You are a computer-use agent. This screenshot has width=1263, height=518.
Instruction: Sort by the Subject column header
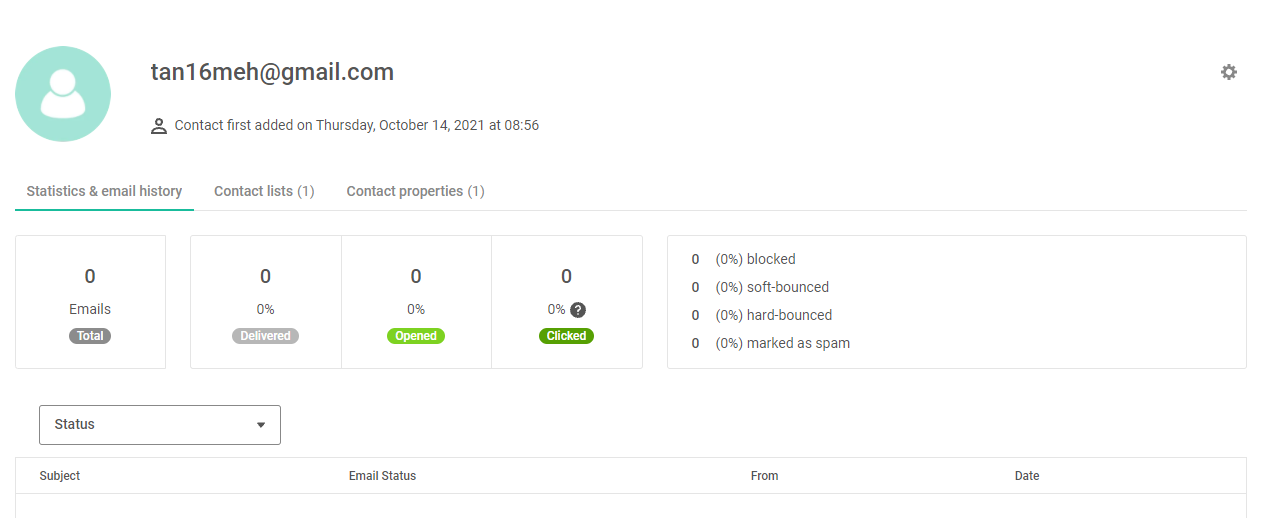60,476
